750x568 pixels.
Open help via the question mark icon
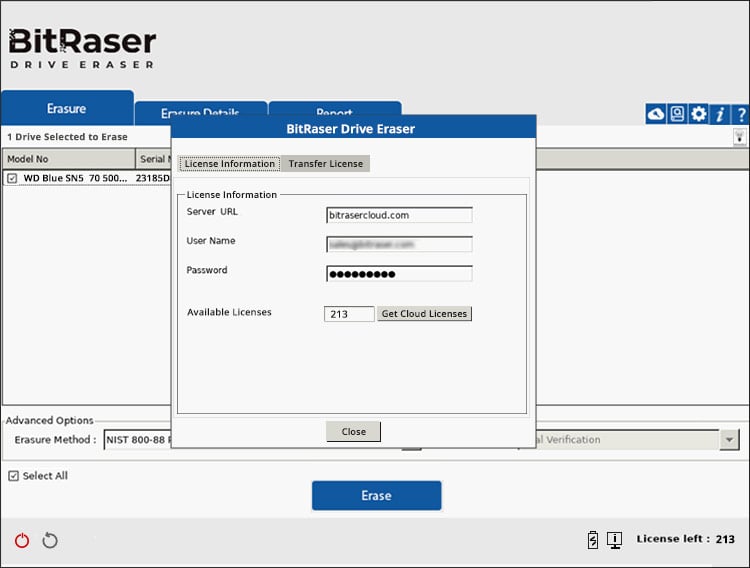point(740,114)
